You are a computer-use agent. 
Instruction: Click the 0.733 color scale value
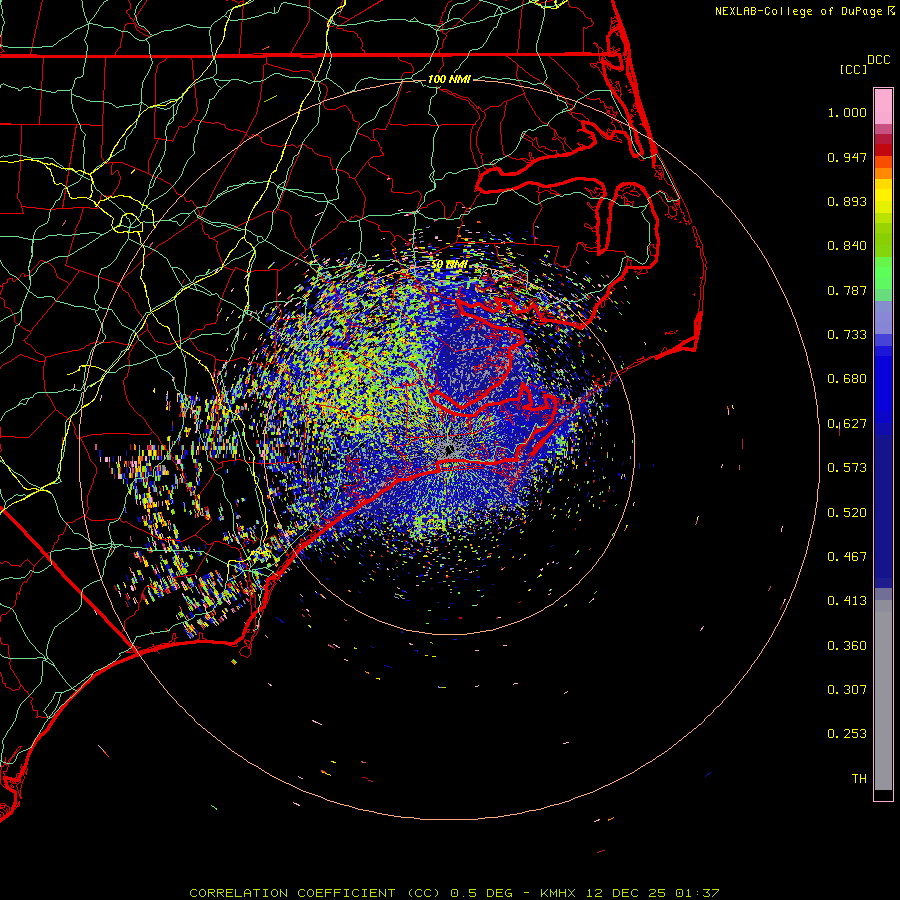[847, 335]
